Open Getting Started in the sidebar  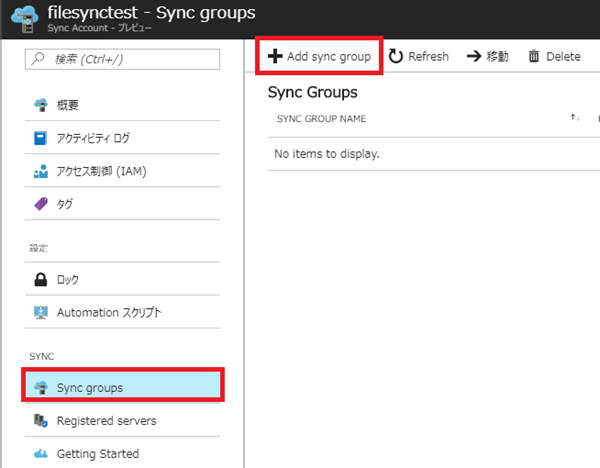[122, 453]
